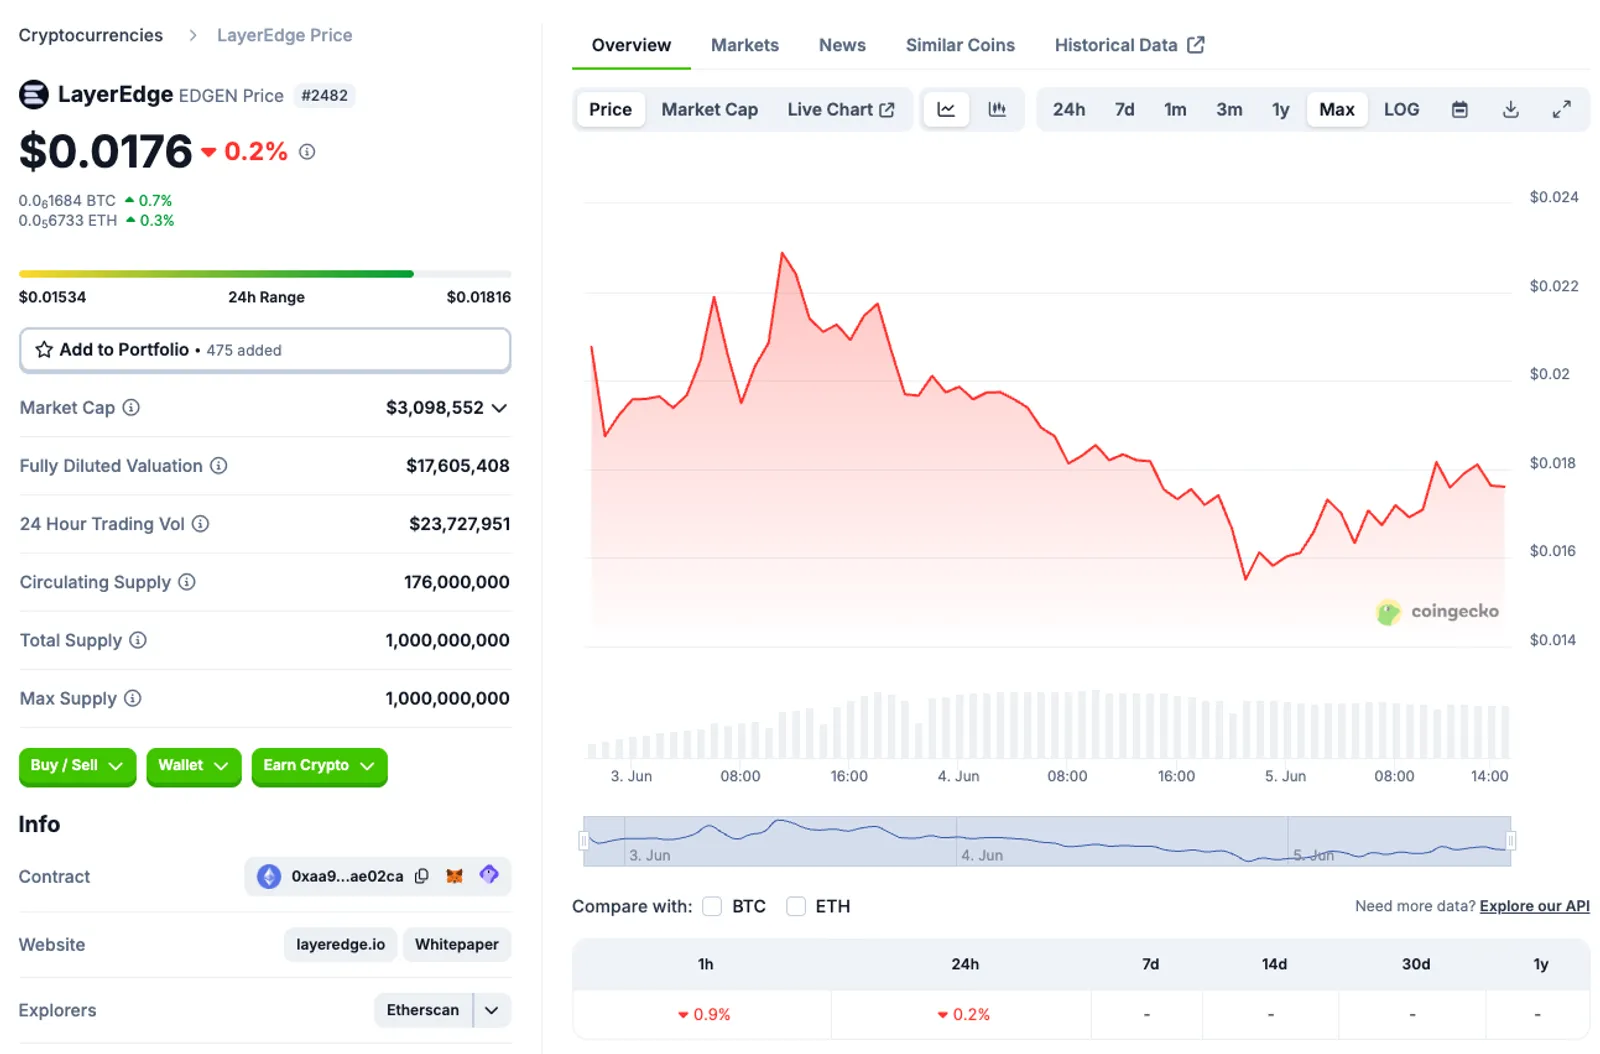1600x1054 pixels.
Task: Switch to candlestick chart icon
Action: 997,109
